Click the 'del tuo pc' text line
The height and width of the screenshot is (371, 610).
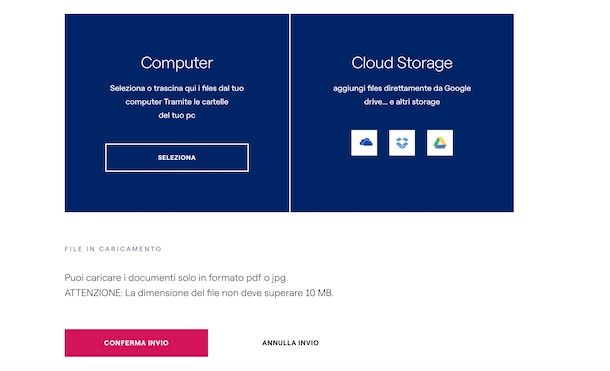pyautogui.click(x=177, y=116)
